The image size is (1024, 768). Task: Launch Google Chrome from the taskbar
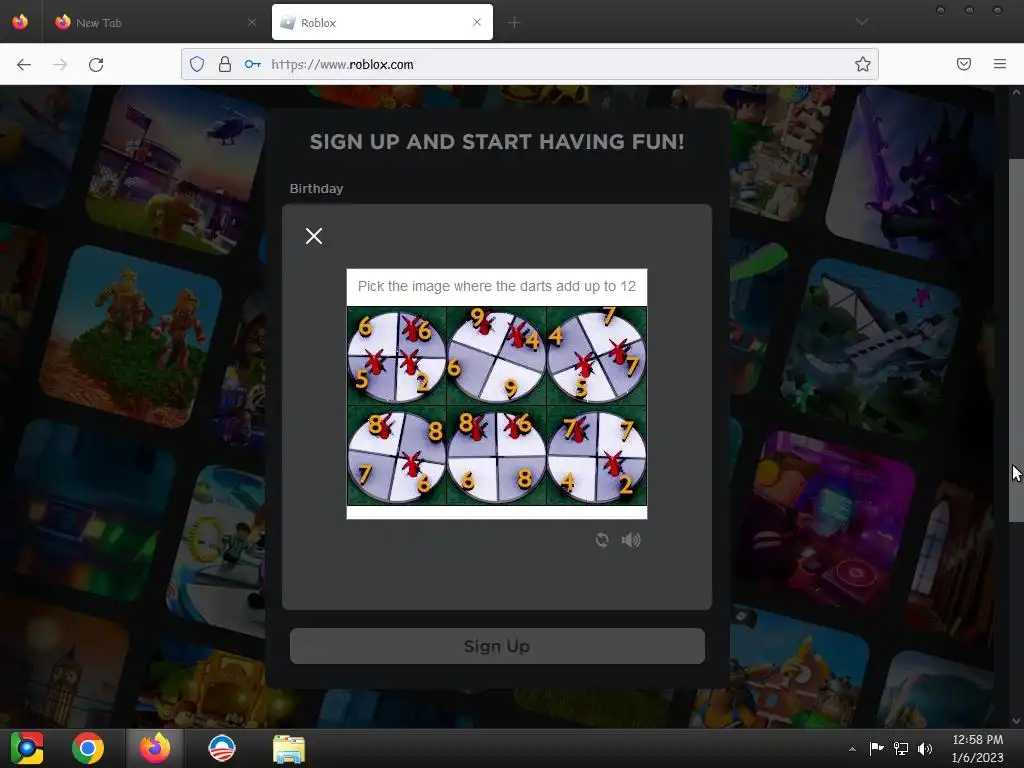click(x=88, y=748)
